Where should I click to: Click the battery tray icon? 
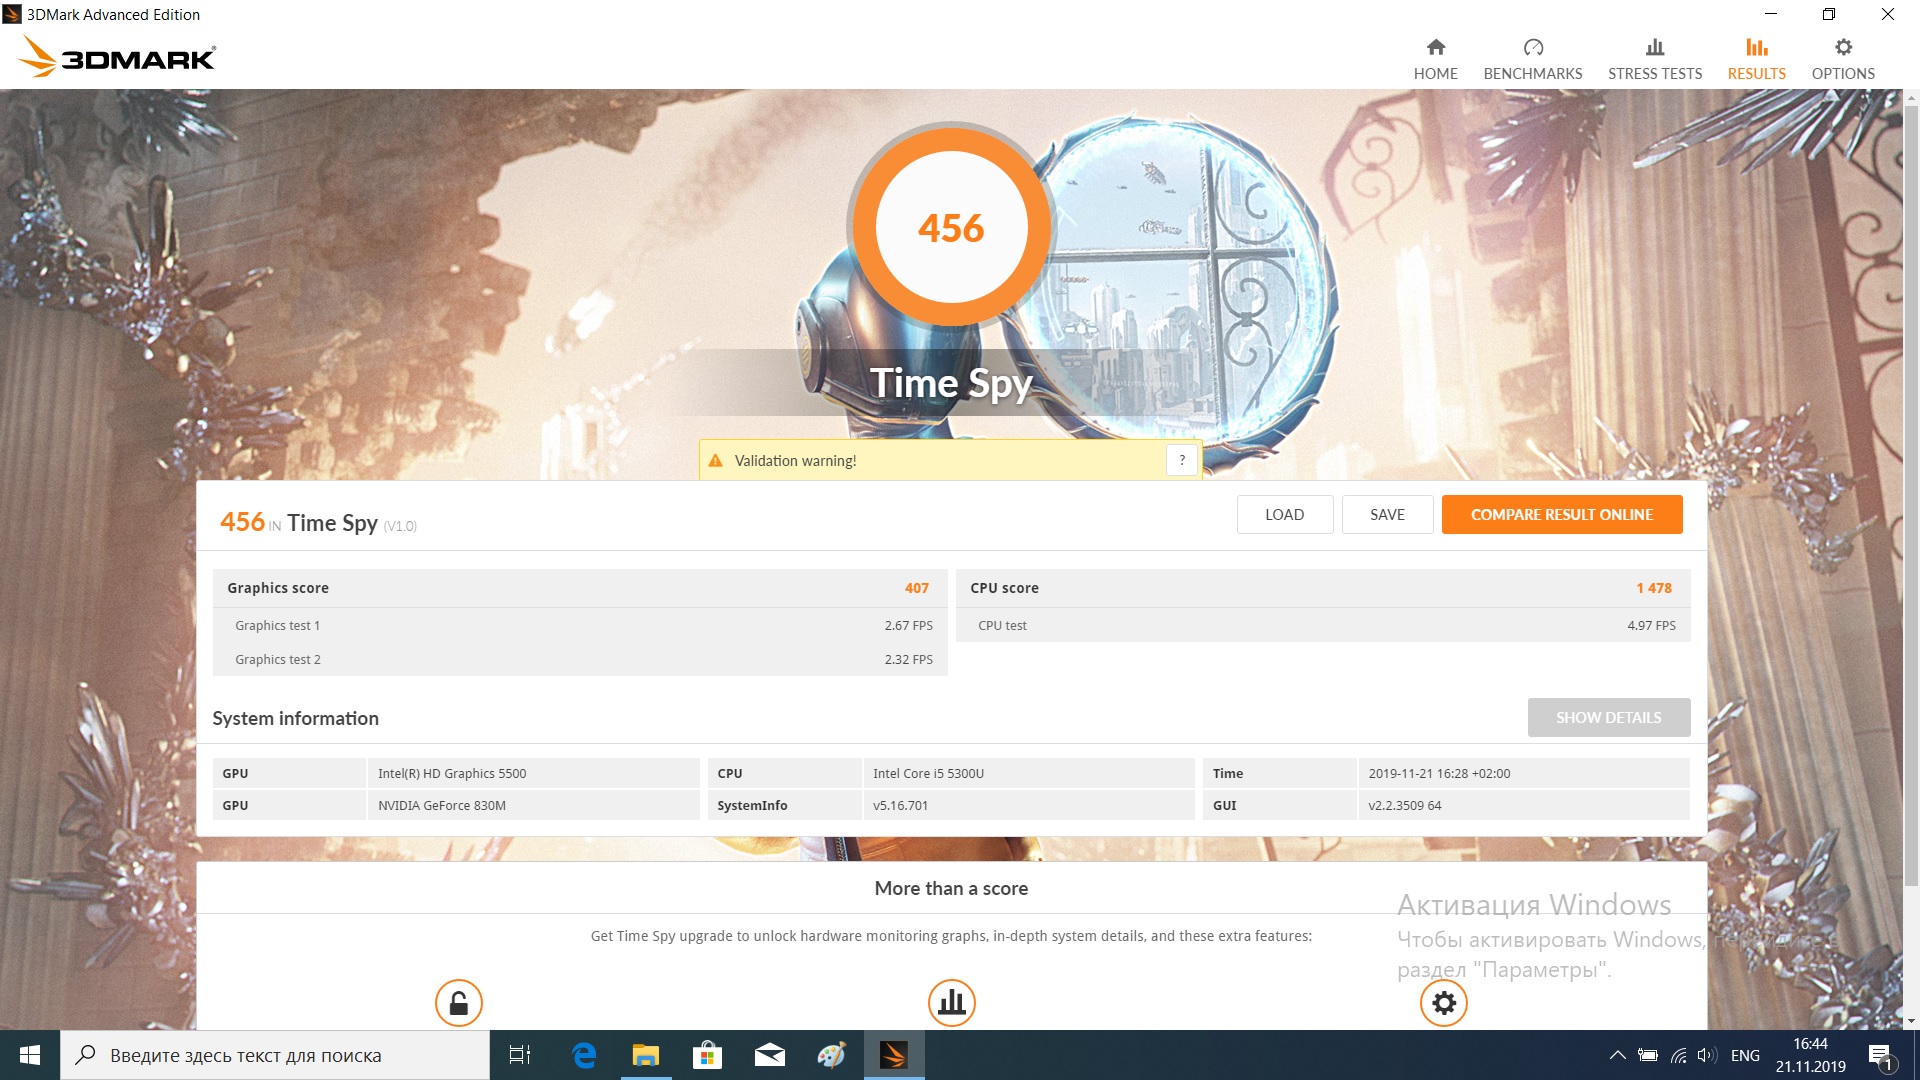click(1648, 1055)
